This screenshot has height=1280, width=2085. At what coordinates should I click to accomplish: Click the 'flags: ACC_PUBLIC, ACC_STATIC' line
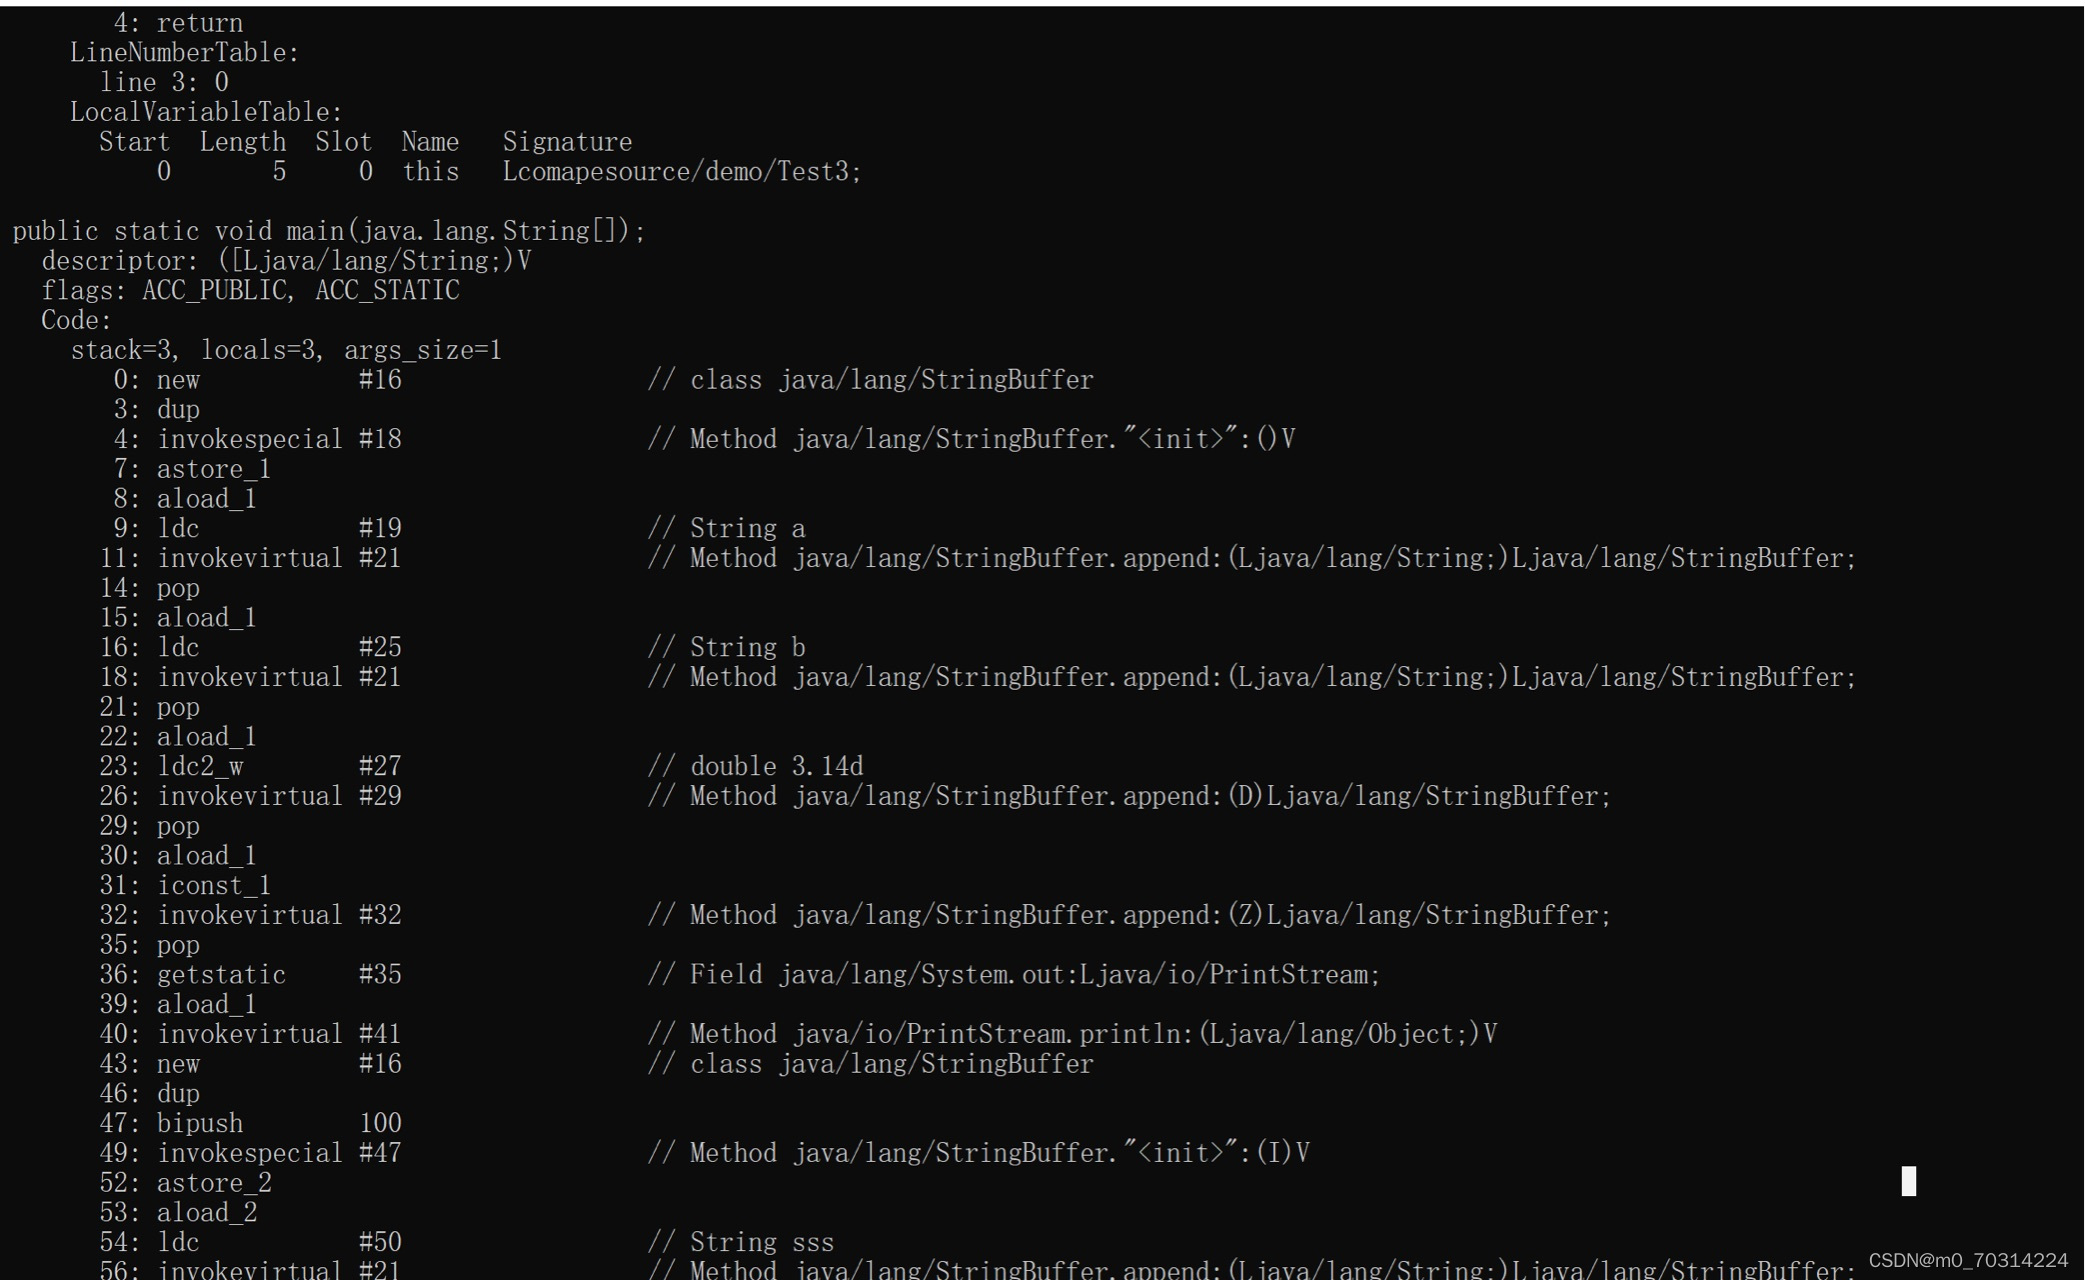click(249, 290)
